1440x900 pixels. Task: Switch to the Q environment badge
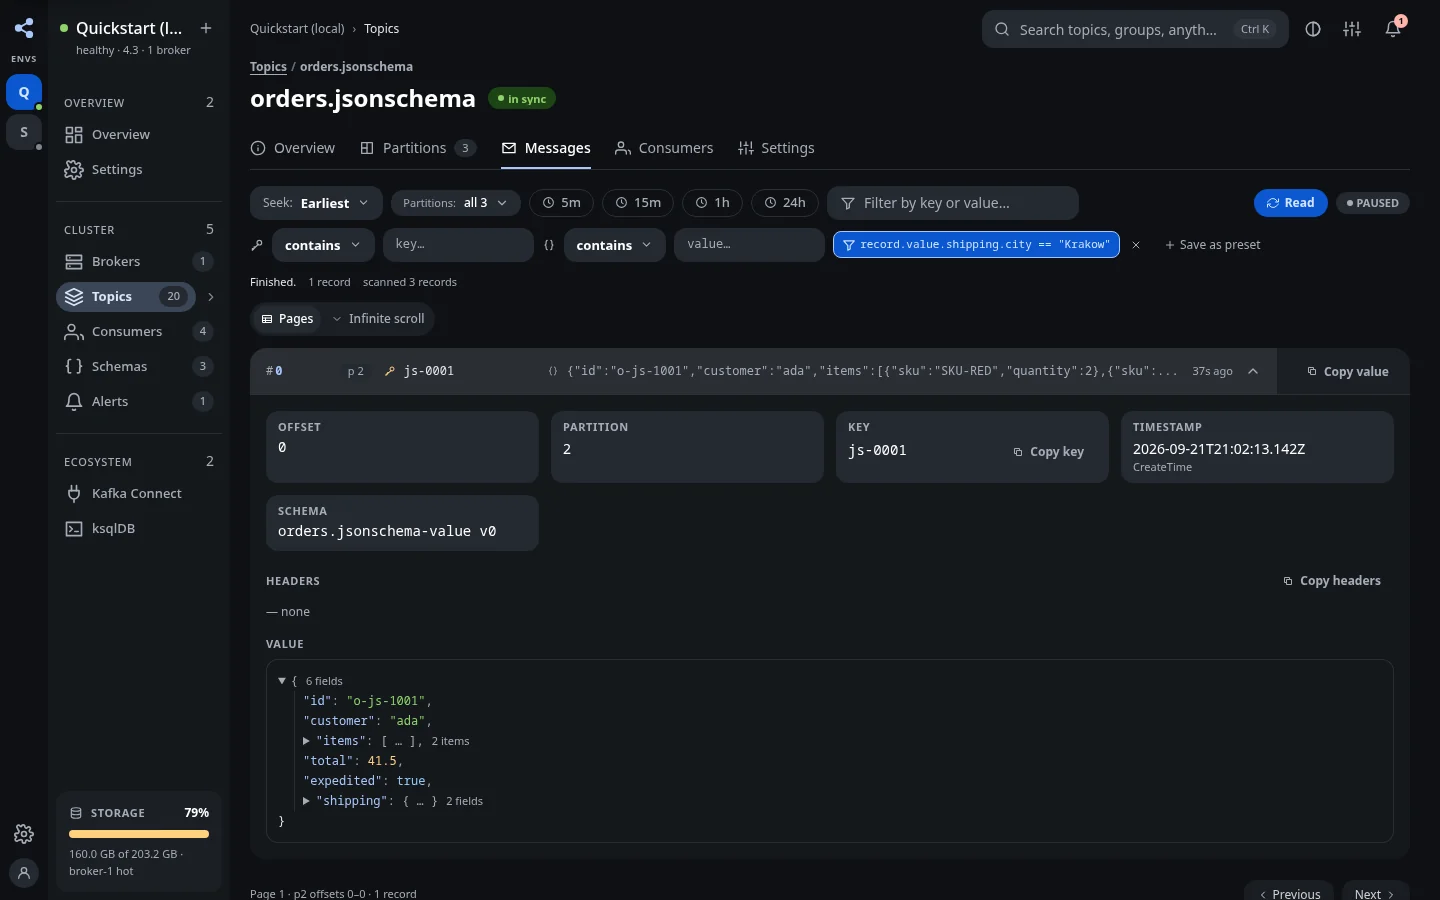24,92
